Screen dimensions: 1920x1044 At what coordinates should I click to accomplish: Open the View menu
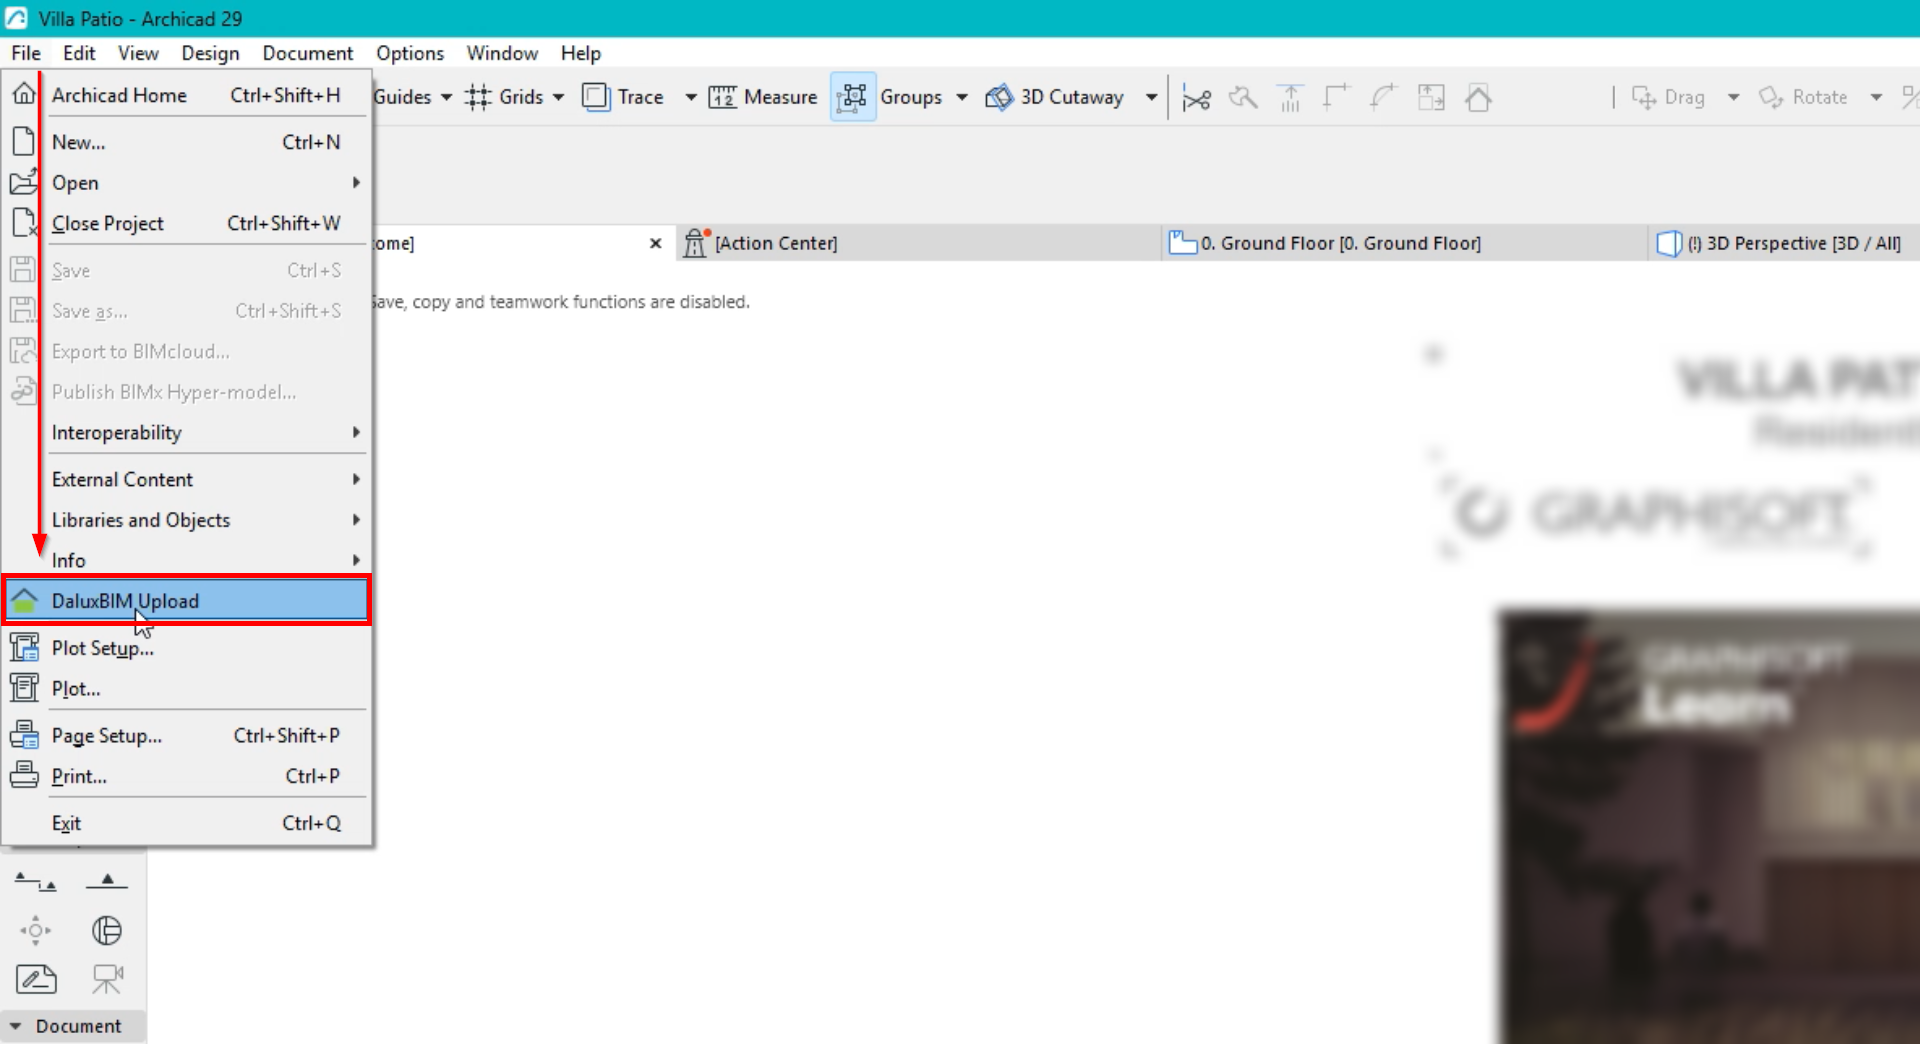point(138,53)
